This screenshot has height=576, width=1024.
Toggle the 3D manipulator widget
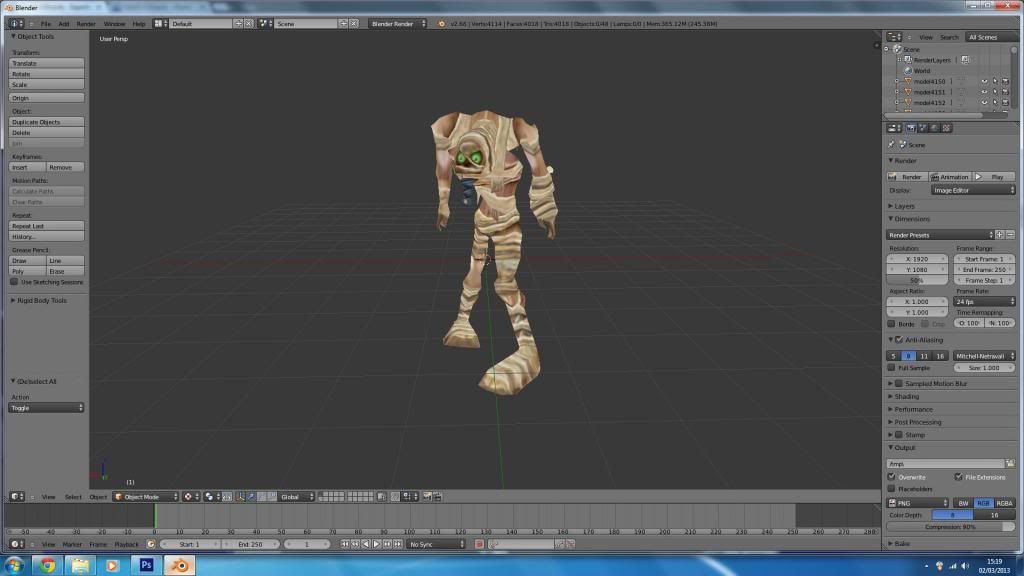pos(240,497)
